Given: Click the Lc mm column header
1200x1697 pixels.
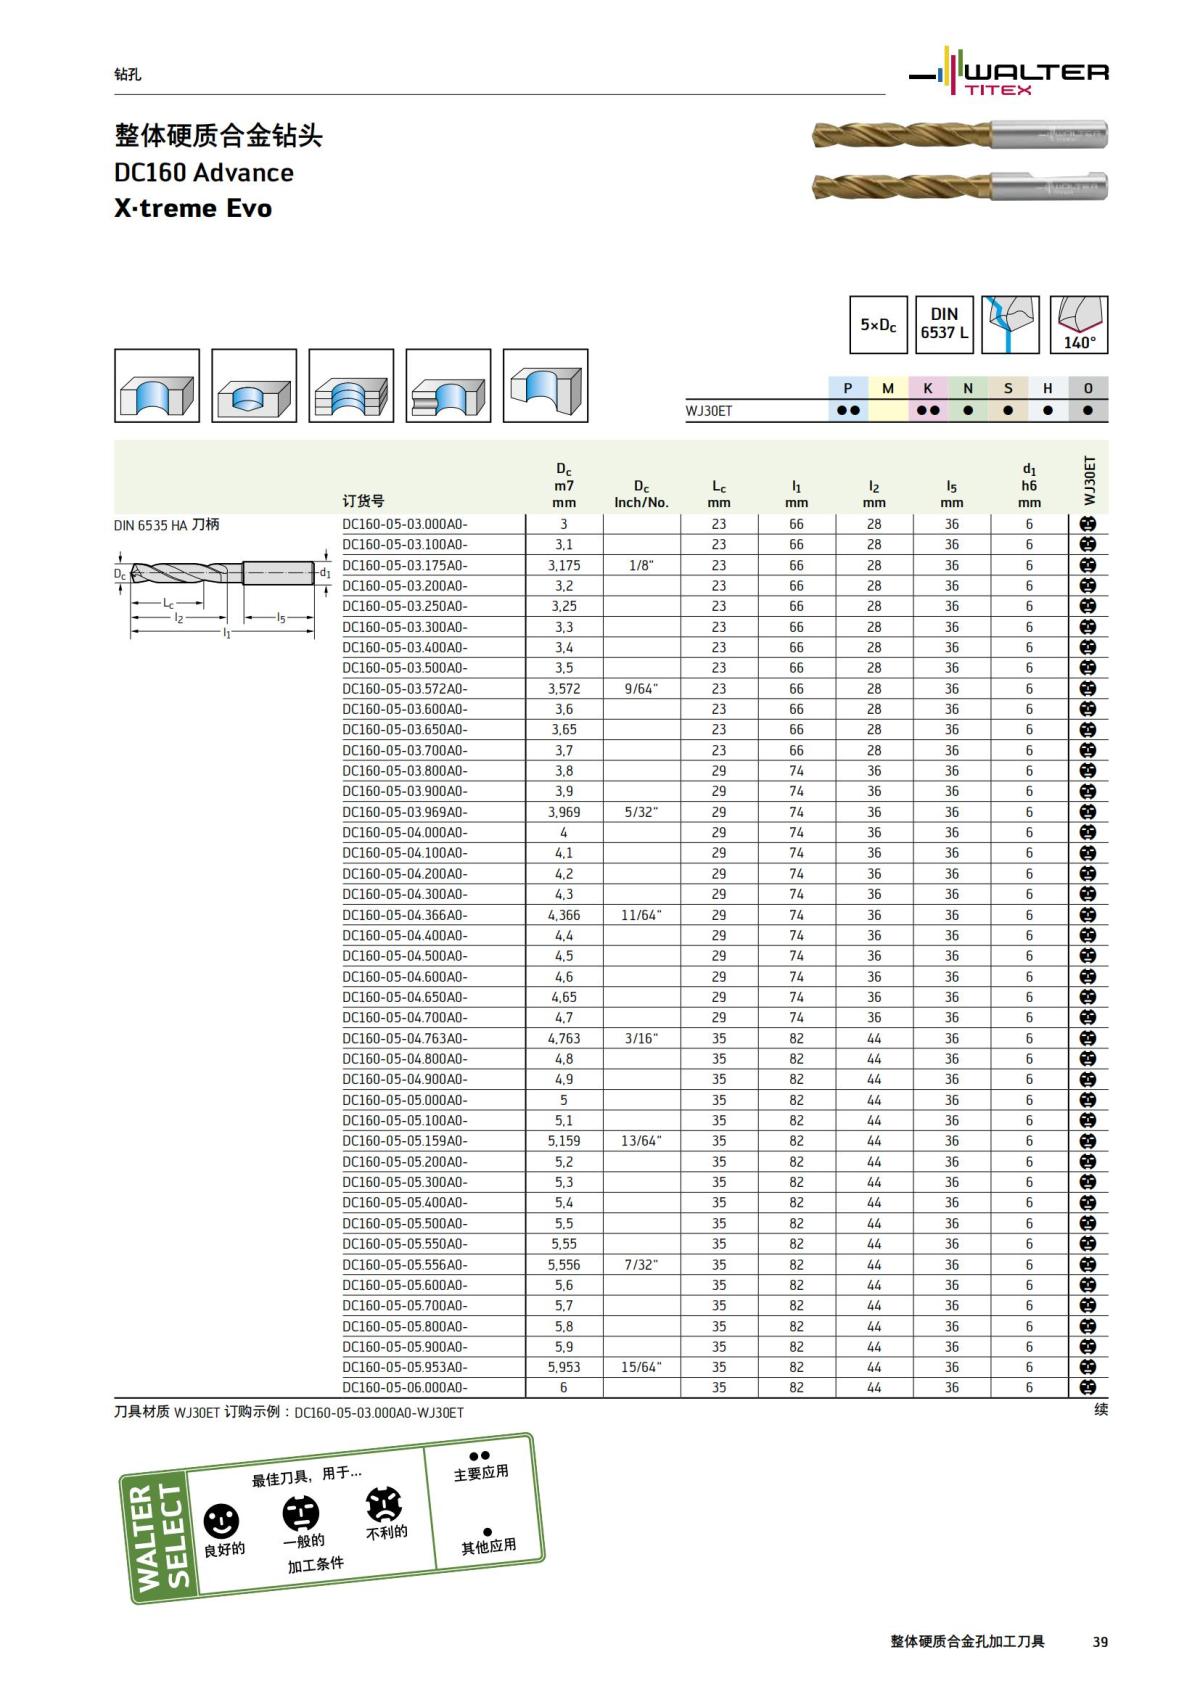Looking at the screenshot, I should coord(719,494).
